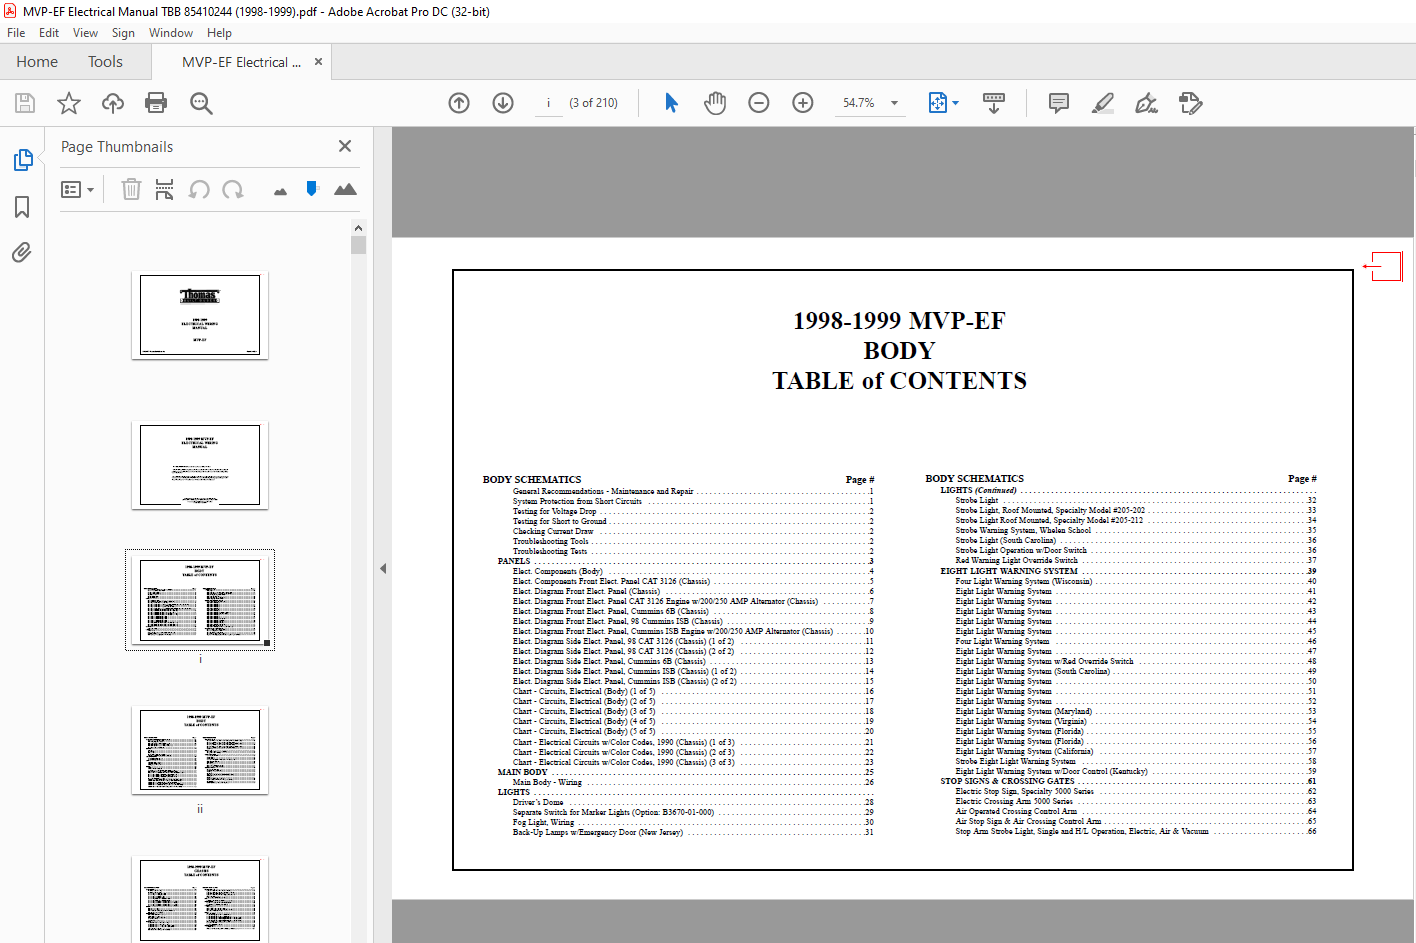The image size is (1416, 943).
Task: Star this document as a favorite
Action: (69, 103)
